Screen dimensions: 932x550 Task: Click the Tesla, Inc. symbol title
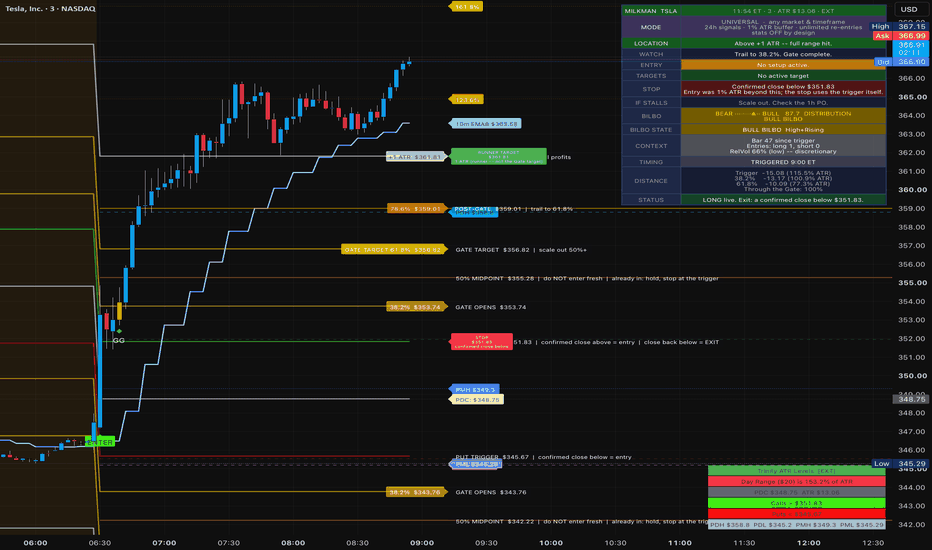click(x=51, y=8)
